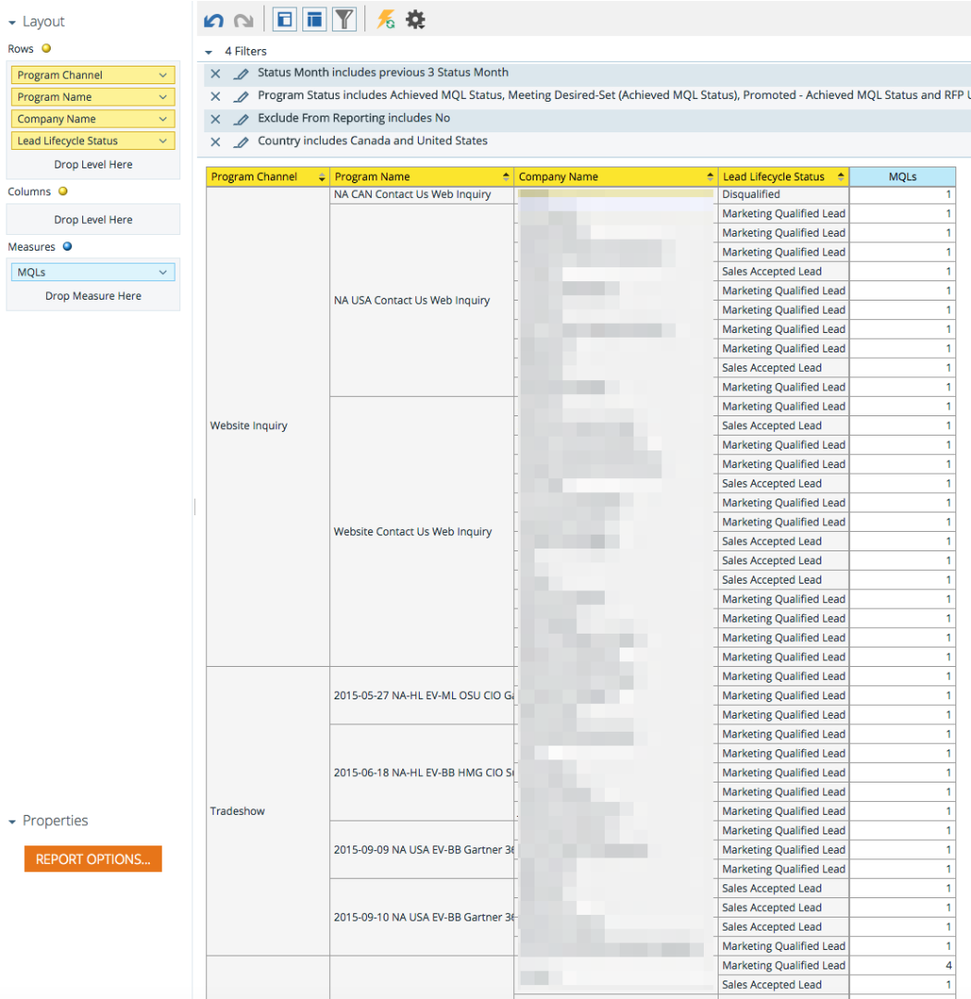
Task: Collapse the 4 Filters section
Action: coord(209,52)
